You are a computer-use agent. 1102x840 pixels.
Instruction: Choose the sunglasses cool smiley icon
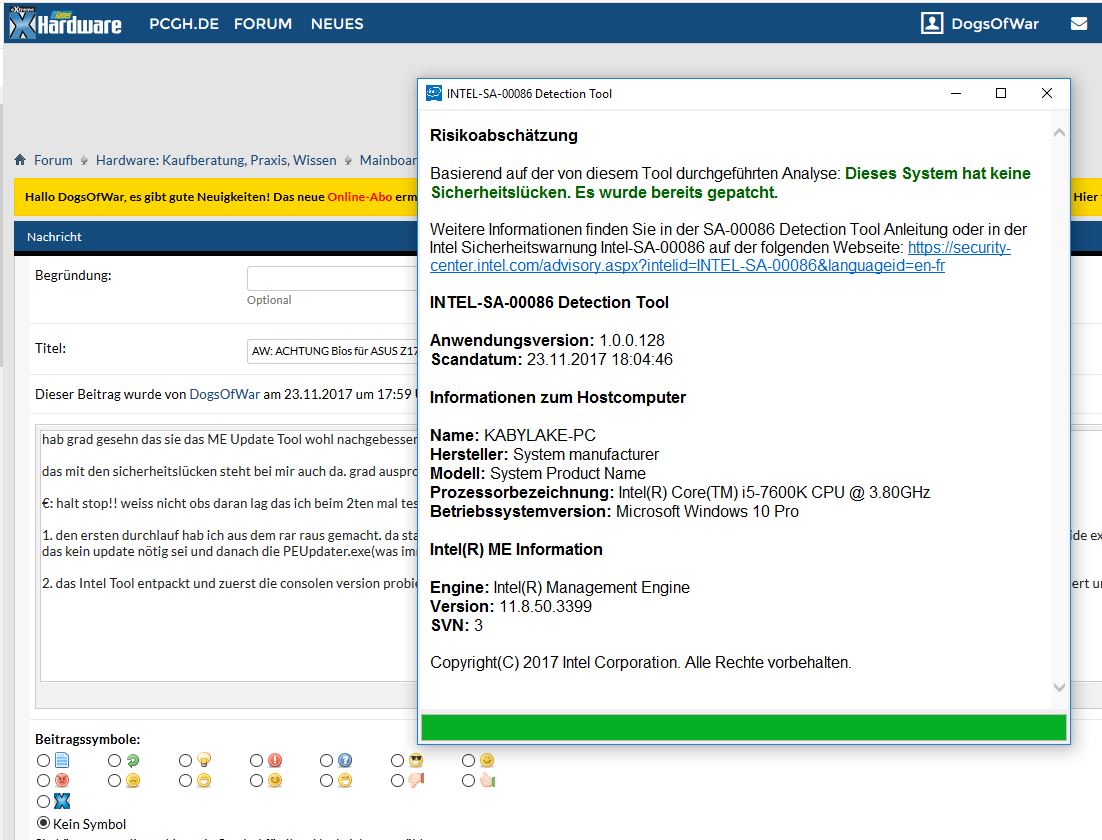click(x=417, y=761)
